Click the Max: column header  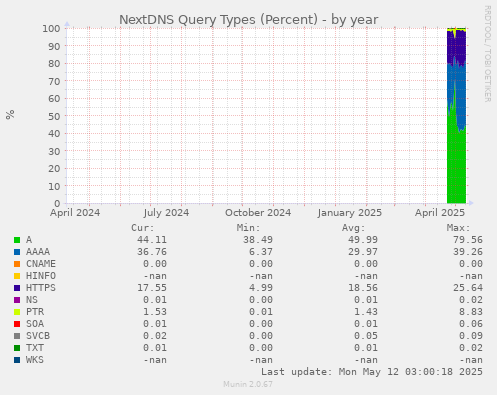pyautogui.click(x=459, y=228)
